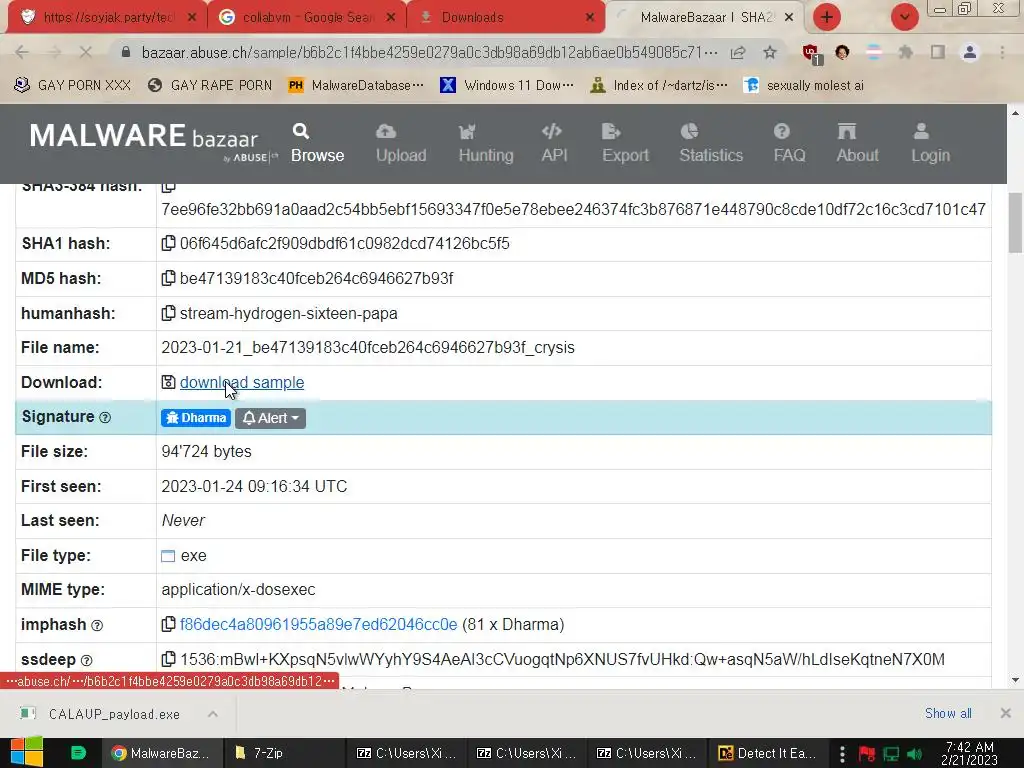Click the Dharma signature tag
The width and height of the screenshot is (1024, 768).
pos(196,418)
